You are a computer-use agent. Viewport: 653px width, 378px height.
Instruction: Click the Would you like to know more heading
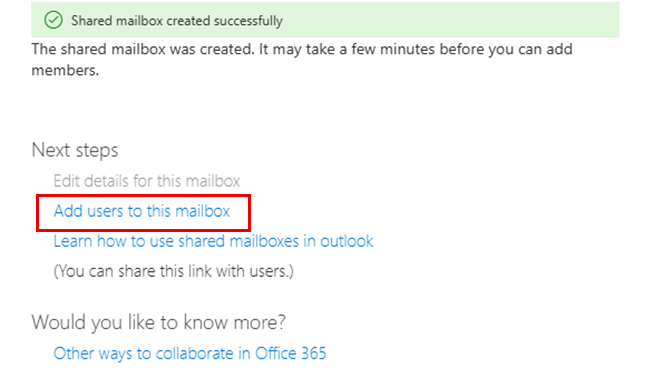point(159,322)
